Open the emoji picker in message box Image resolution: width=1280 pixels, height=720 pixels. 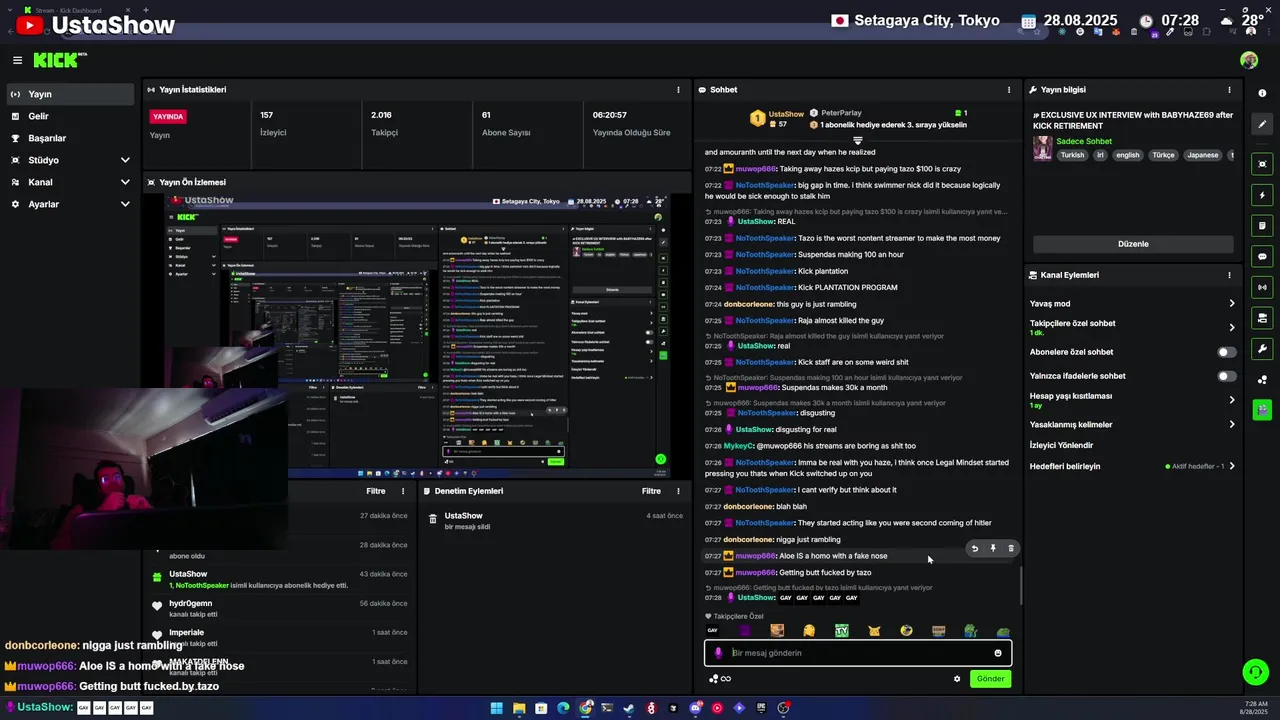(997, 653)
